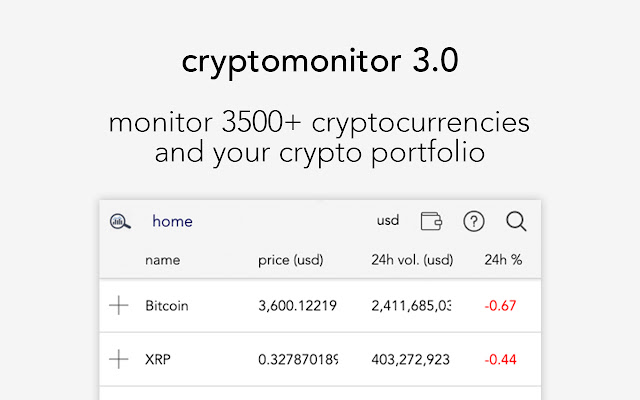The height and width of the screenshot is (400, 640).
Task: Add XRP using its plus icon
Action: pos(119,359)
